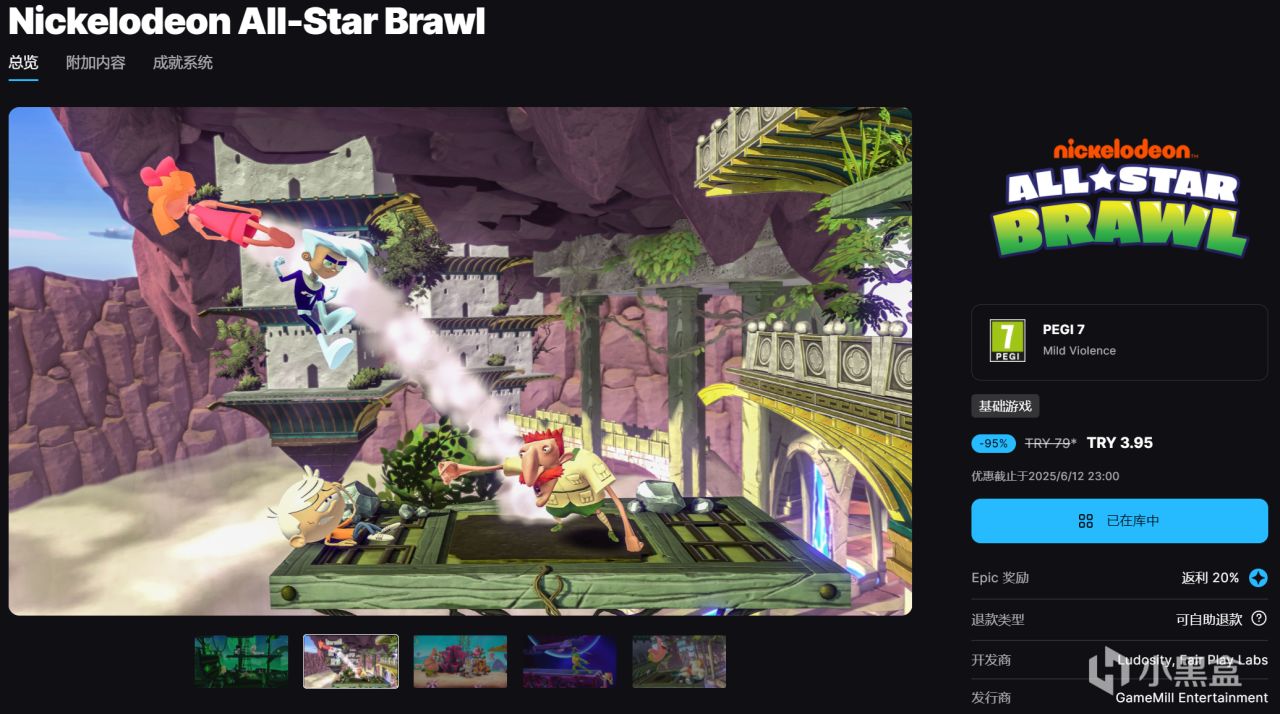Click the grid icon in library button
The image size is (1280, 714).
click(1086, 521)
